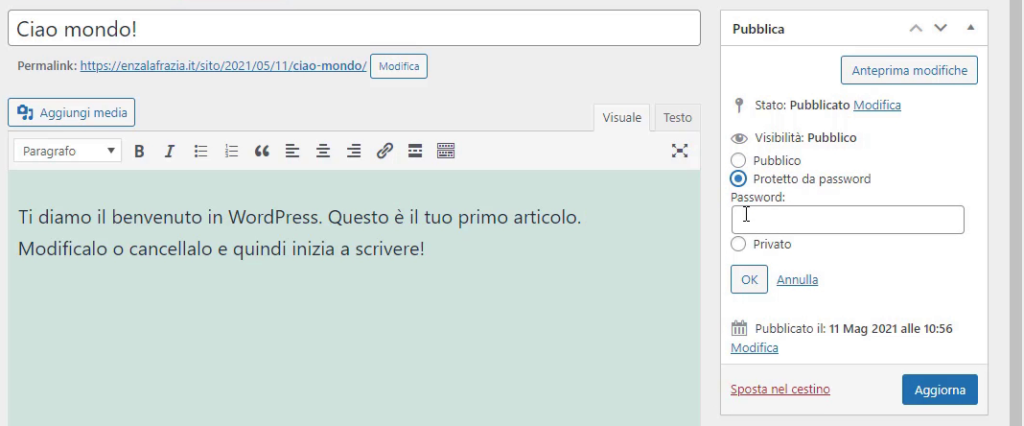Toggle bold formatting in editor toolbar
The height and width of the screenshot is (426, 1024).
click(140, 151)
